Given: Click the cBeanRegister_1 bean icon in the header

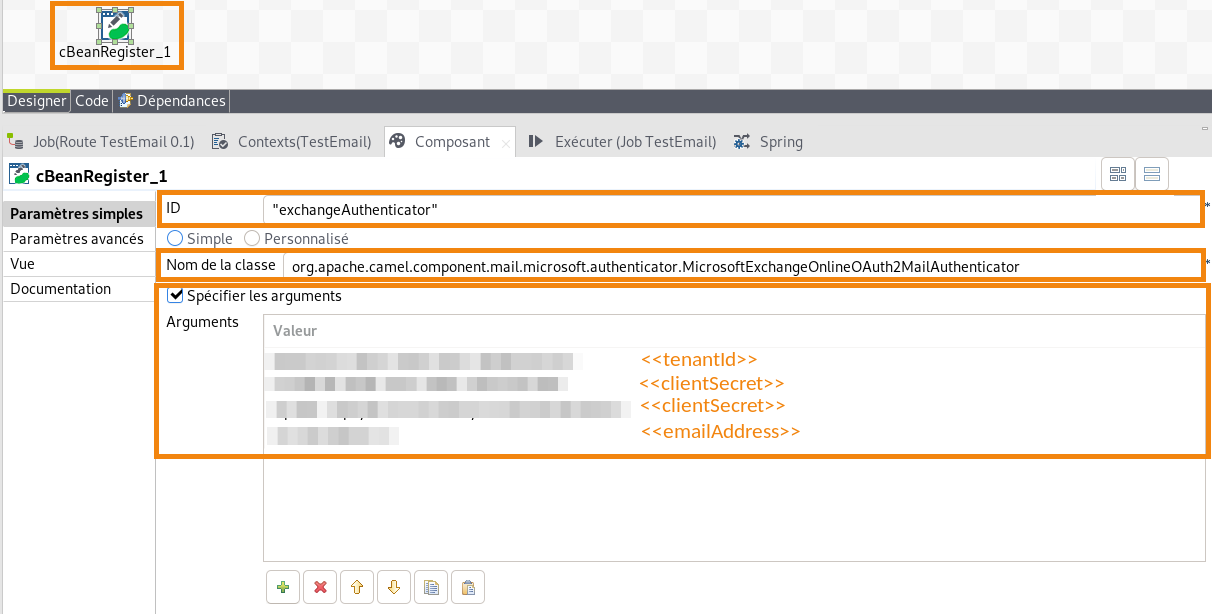Looking at the screenshot, I should pyautogui.click(x=19, y=174).
